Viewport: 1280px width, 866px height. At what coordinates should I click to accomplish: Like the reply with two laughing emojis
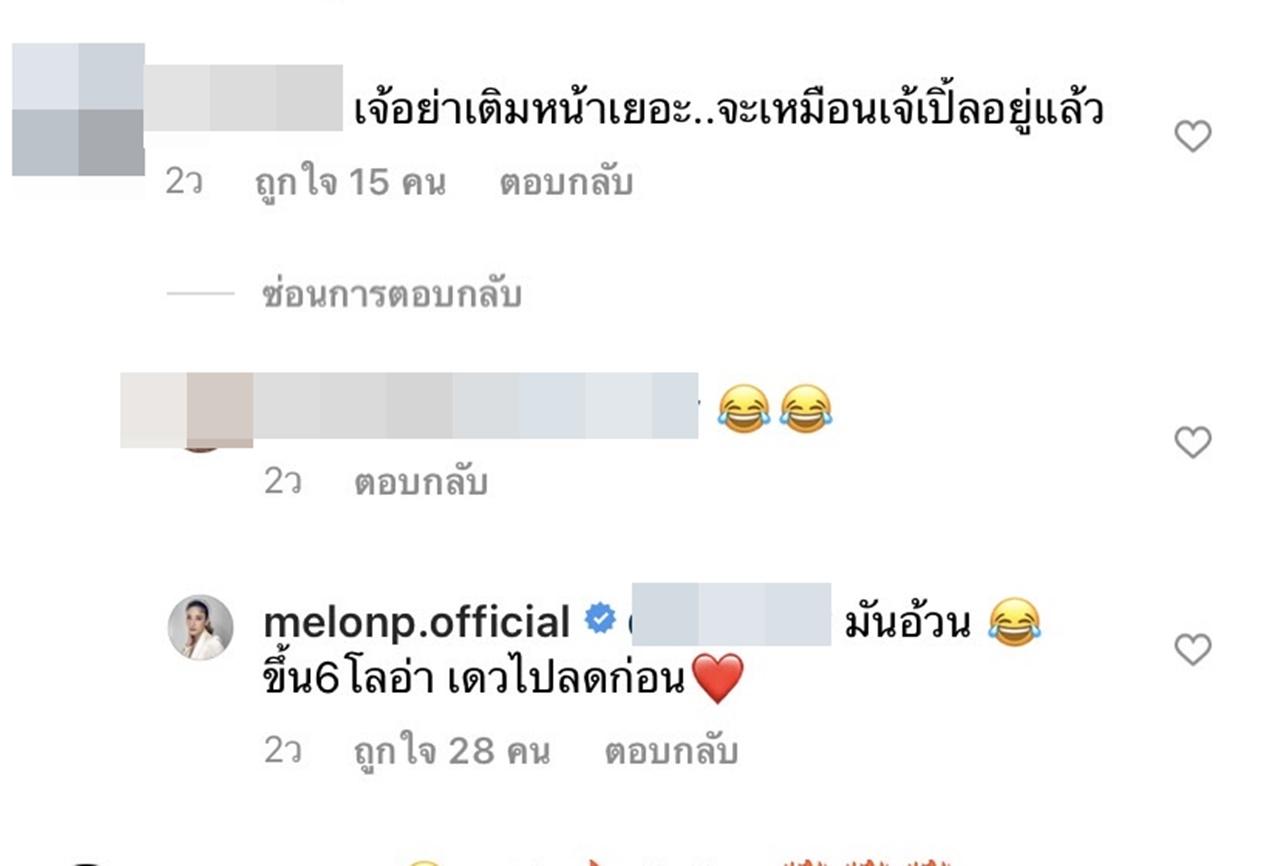1192,442
